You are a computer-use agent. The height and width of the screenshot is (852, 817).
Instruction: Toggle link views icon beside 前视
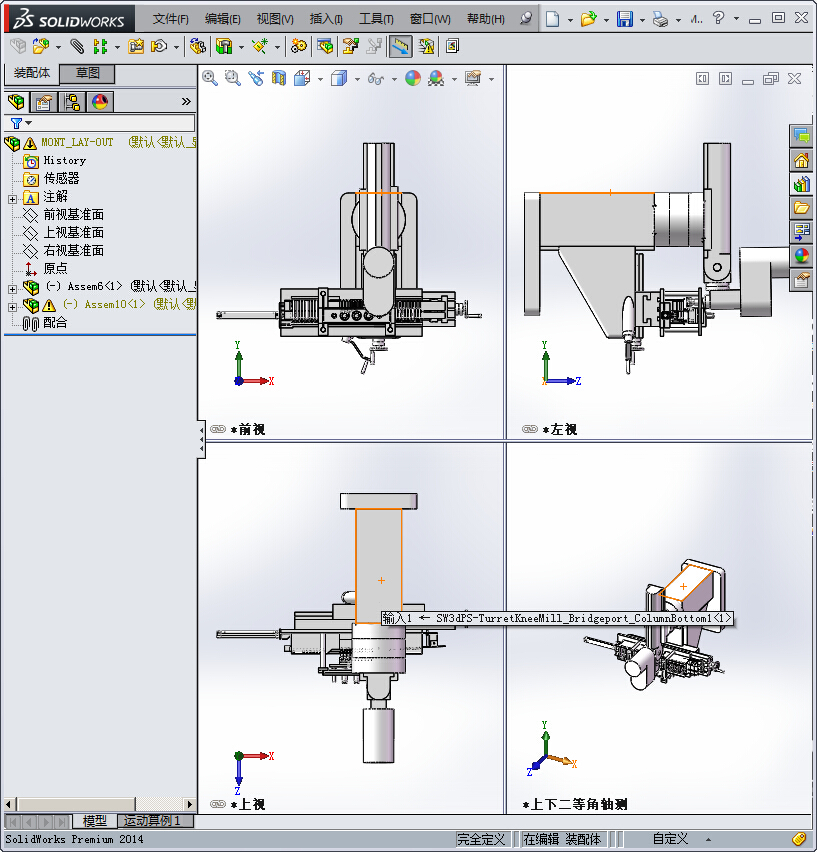pyautogui.click(x=218, y=429)
